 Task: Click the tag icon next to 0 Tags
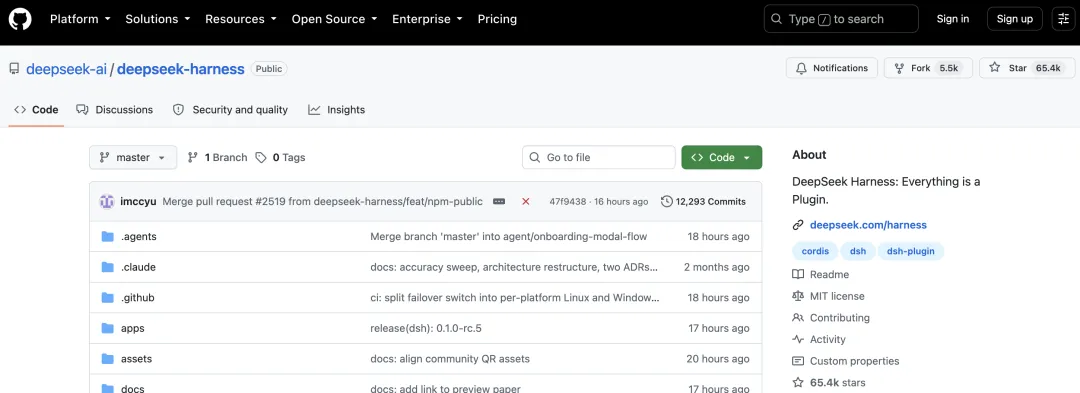pyautogui.click(x=261, y=158)
